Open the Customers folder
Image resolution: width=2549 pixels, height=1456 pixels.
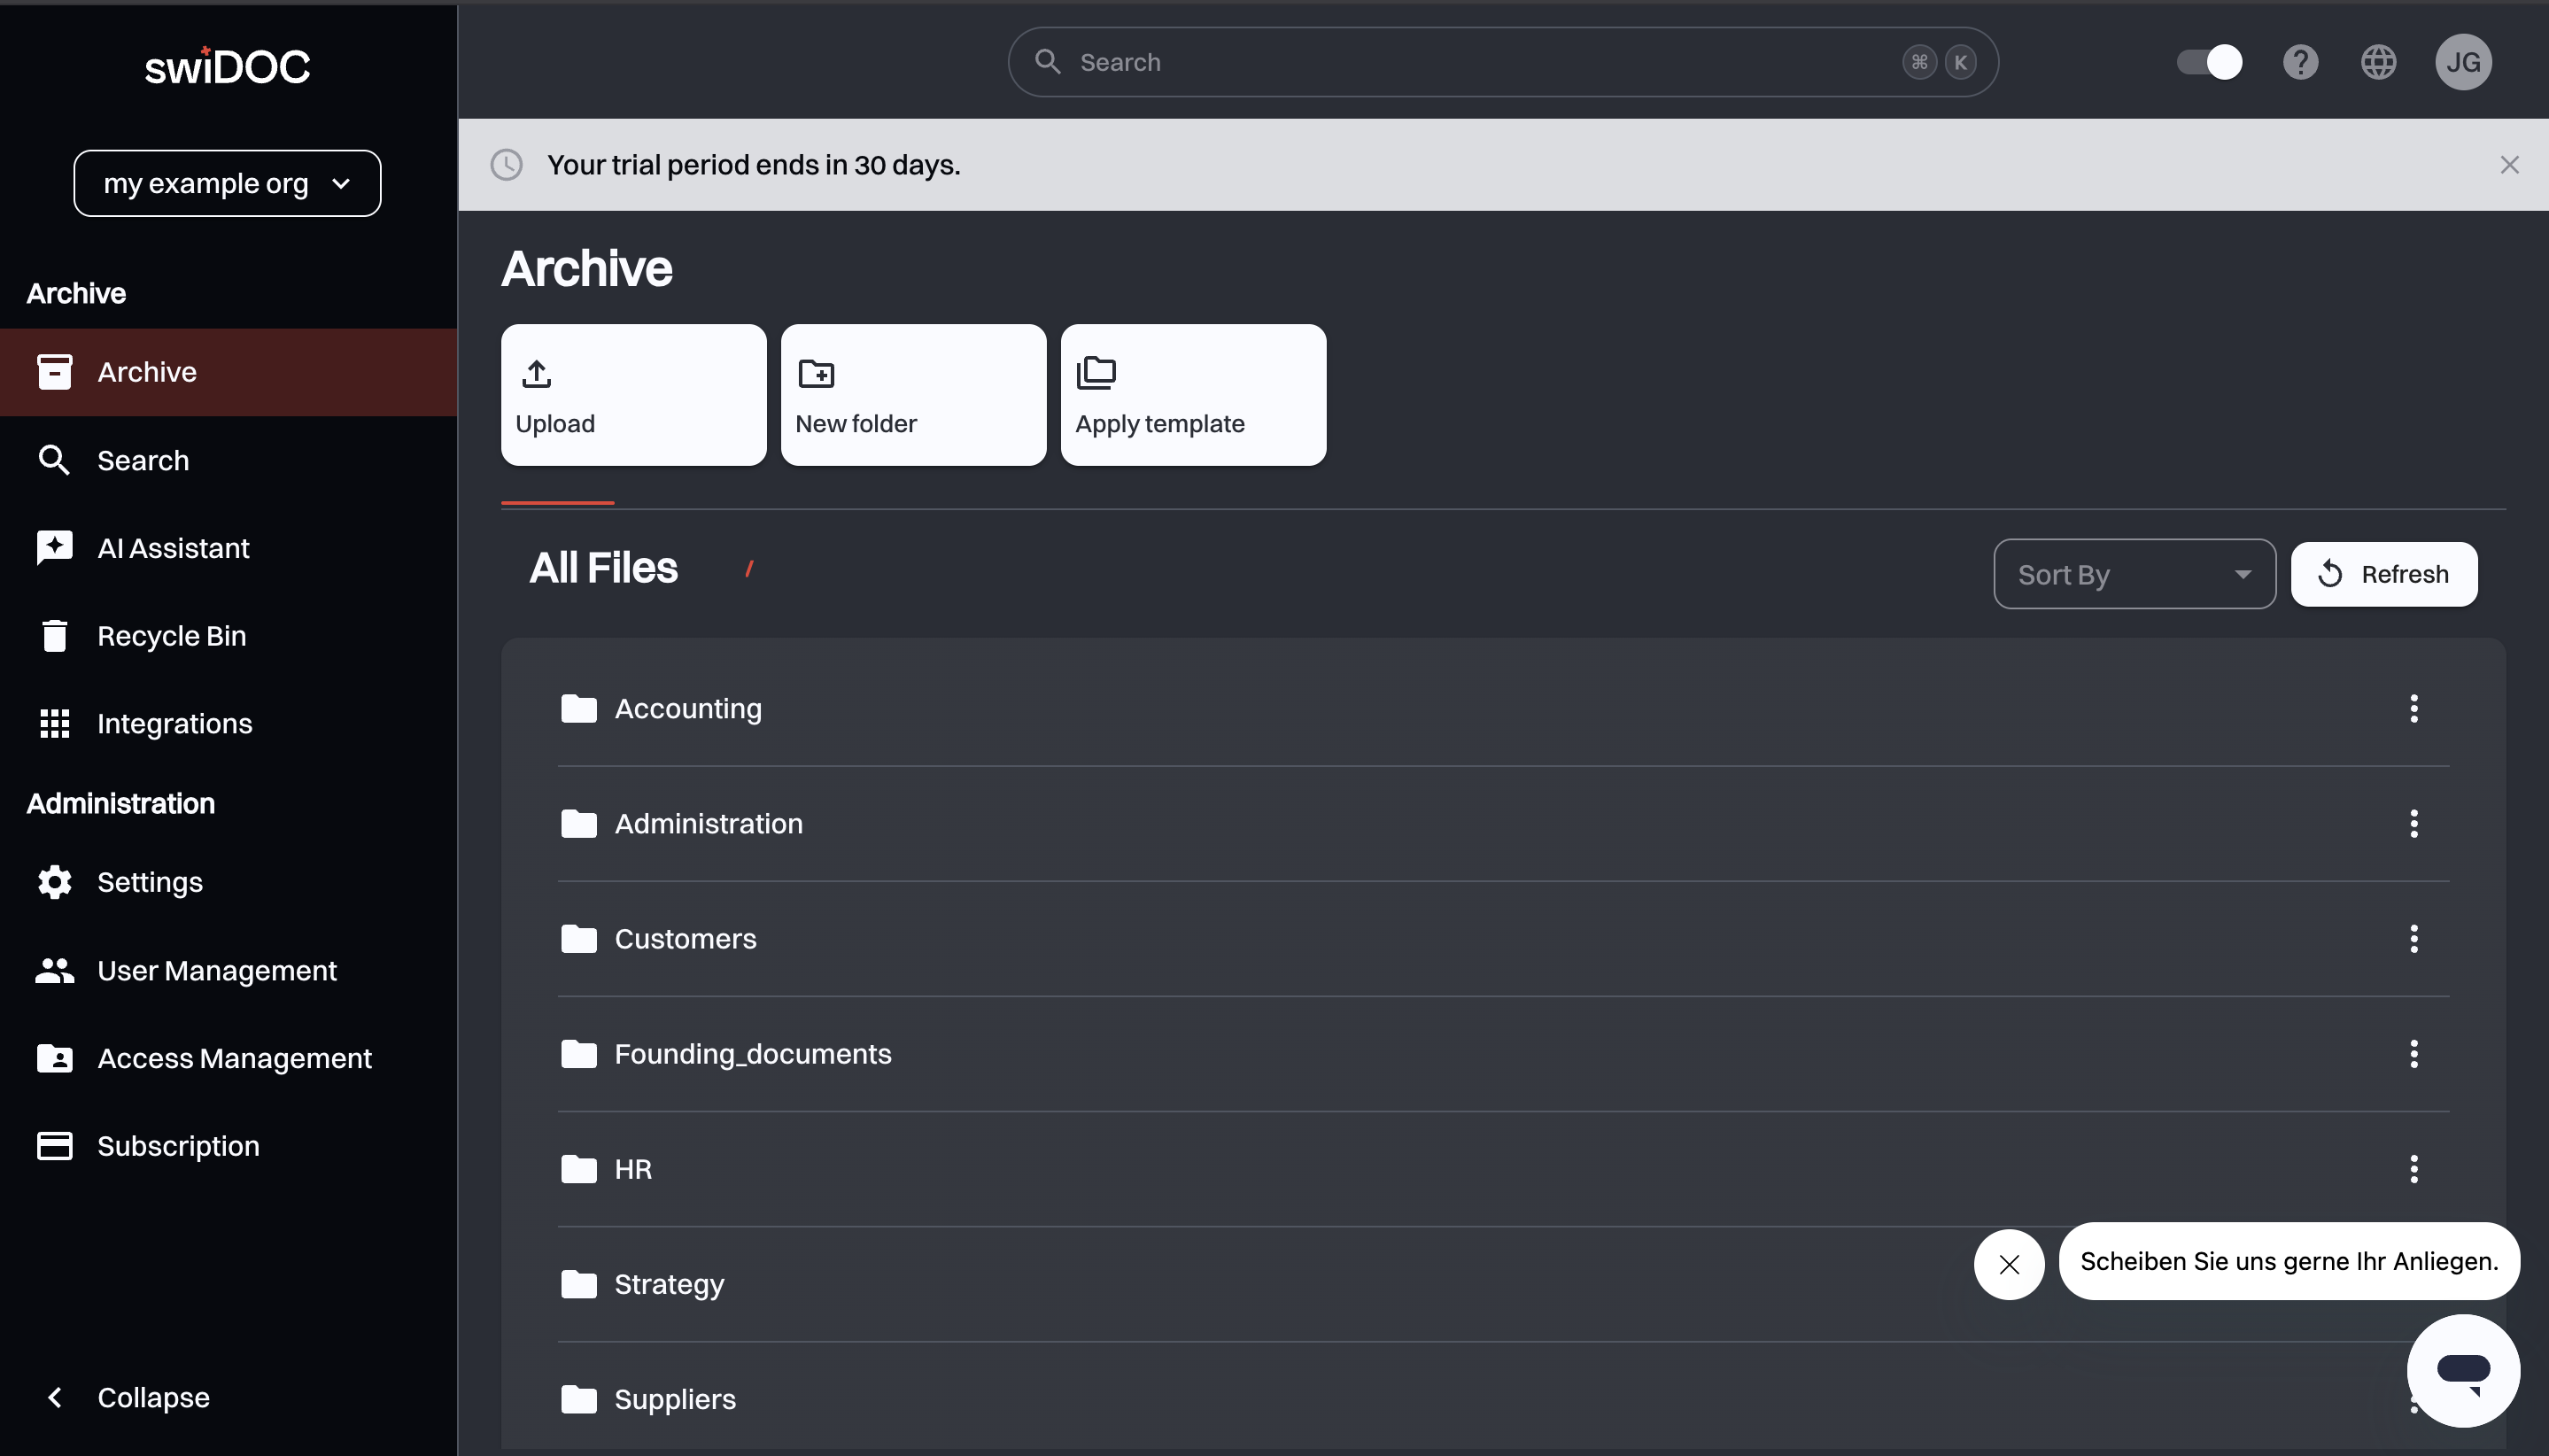[1503, 938]
